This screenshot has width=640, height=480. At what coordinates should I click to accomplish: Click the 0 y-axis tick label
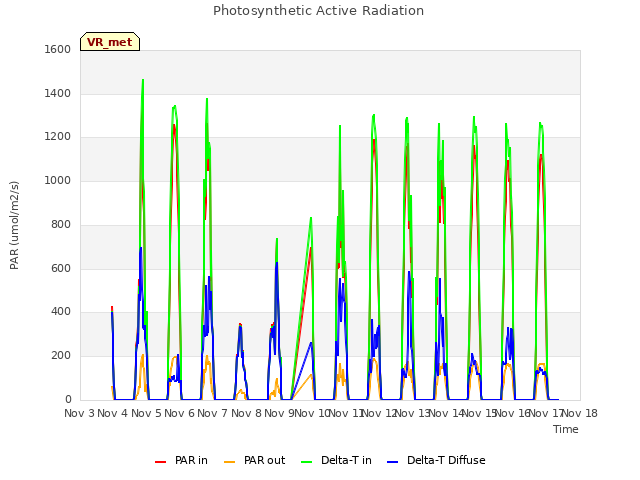tap(68, 399)
